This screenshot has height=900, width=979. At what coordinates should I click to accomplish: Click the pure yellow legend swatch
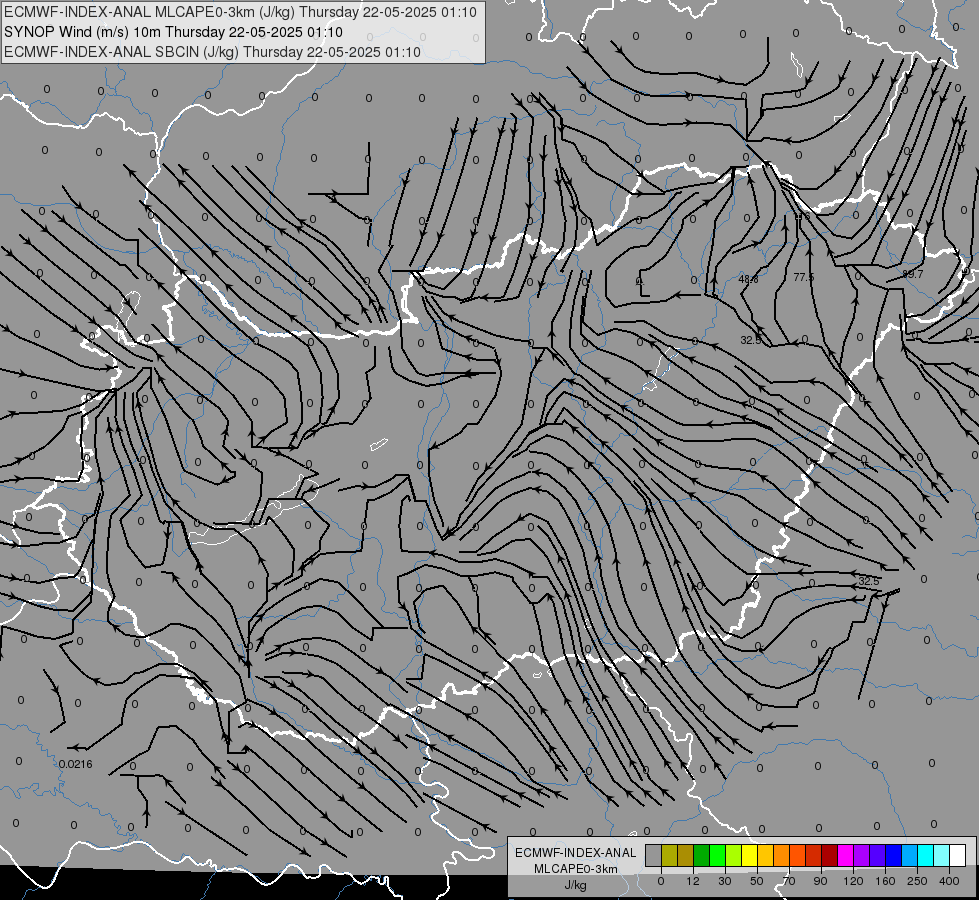[749, 855]
